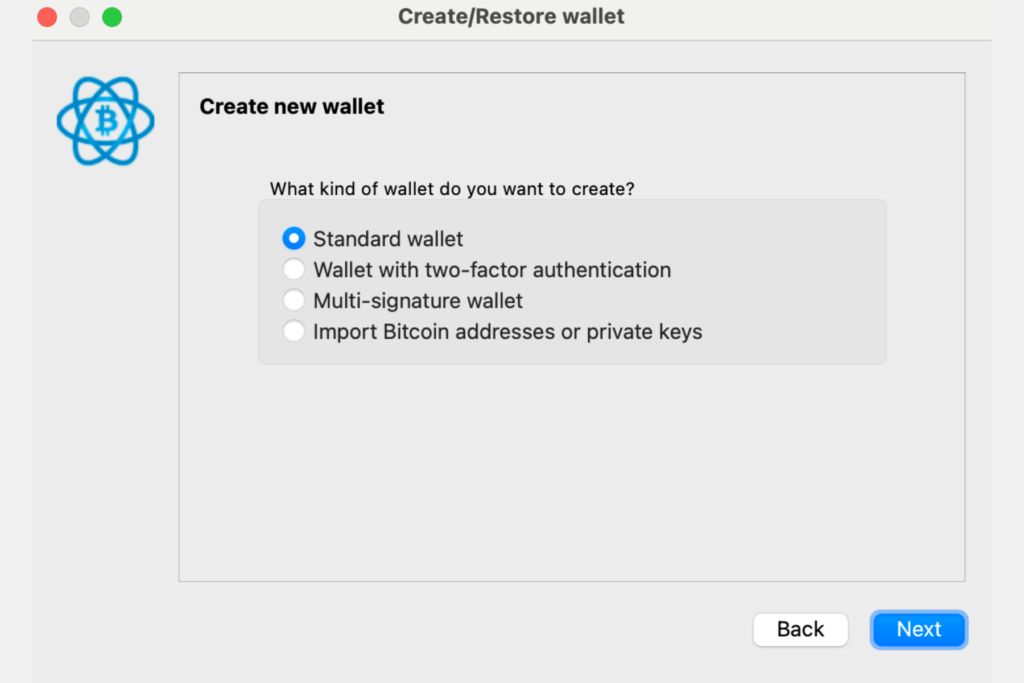Click the blank area below the wallet options box
Screen dimensions: 1024x683
click(570, 470)
